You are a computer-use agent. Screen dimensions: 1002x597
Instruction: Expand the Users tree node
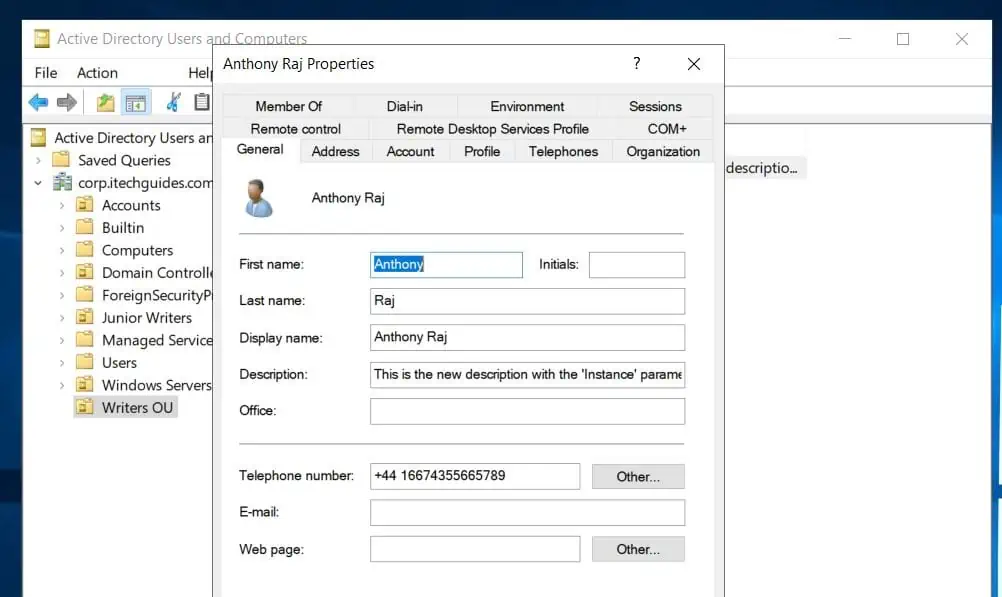[62, 363]
